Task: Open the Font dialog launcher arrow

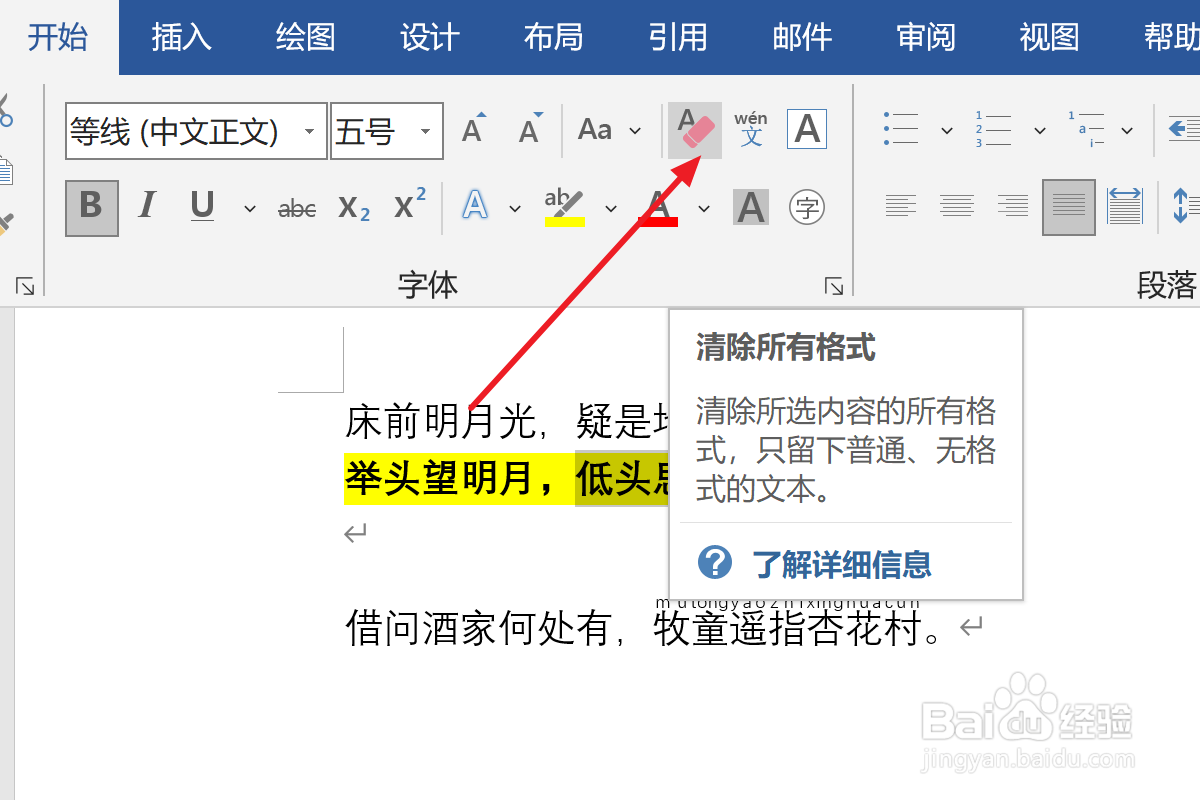Action: (833, 286)
